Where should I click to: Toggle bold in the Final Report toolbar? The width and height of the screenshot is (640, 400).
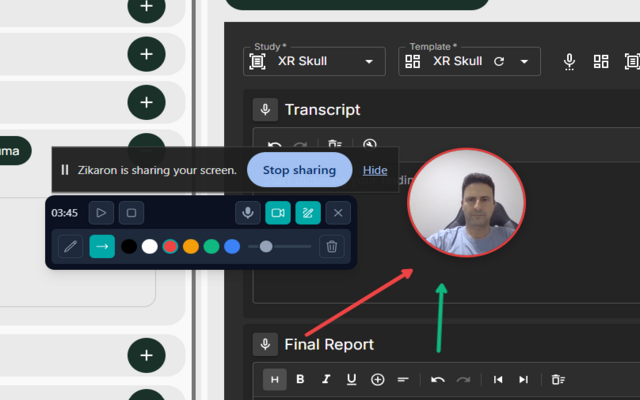[300, 379]
